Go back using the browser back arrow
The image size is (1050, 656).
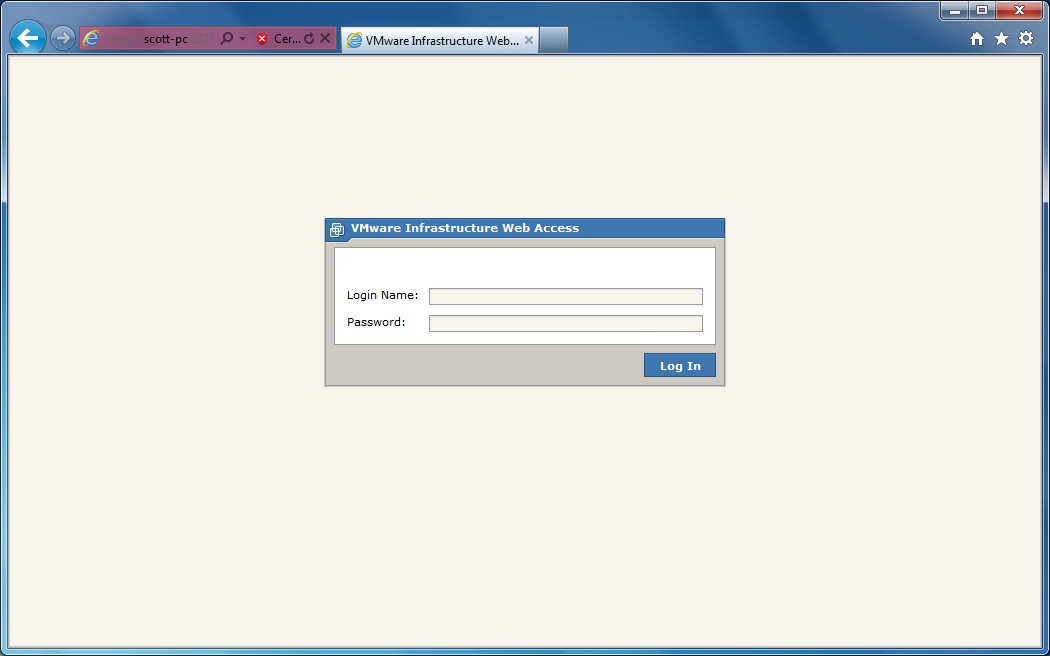[27, 38]
